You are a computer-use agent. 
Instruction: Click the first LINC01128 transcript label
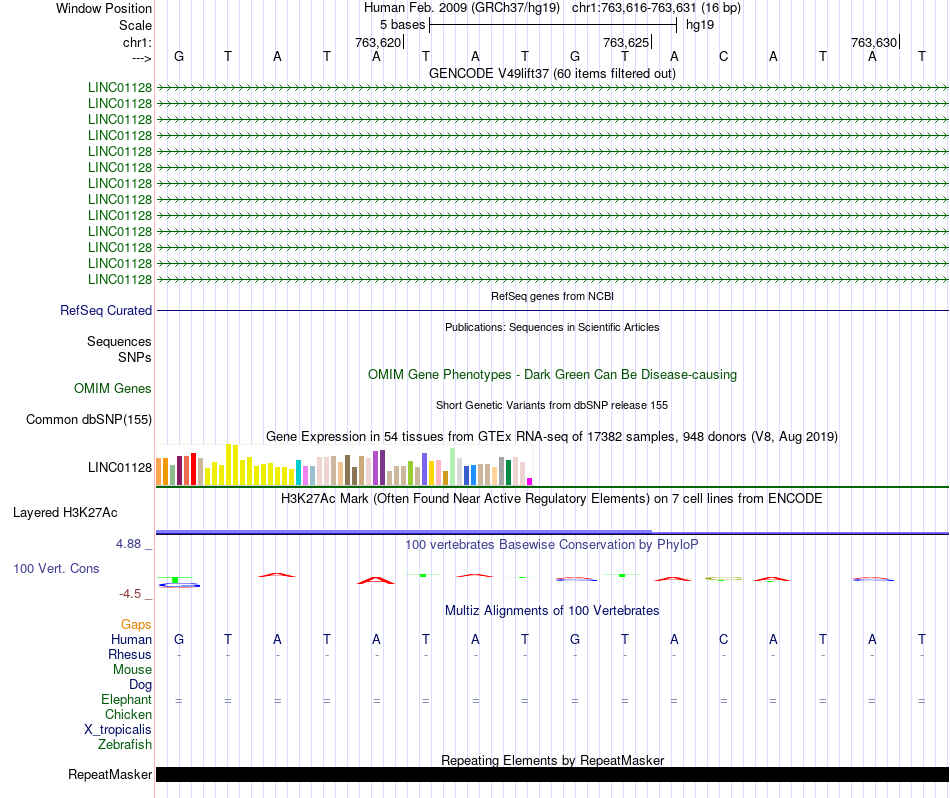click(x=120, y=87)
